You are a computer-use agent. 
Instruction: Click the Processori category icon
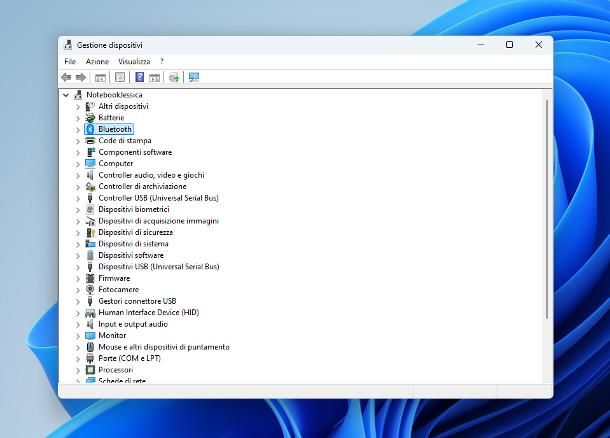point(90,370)
